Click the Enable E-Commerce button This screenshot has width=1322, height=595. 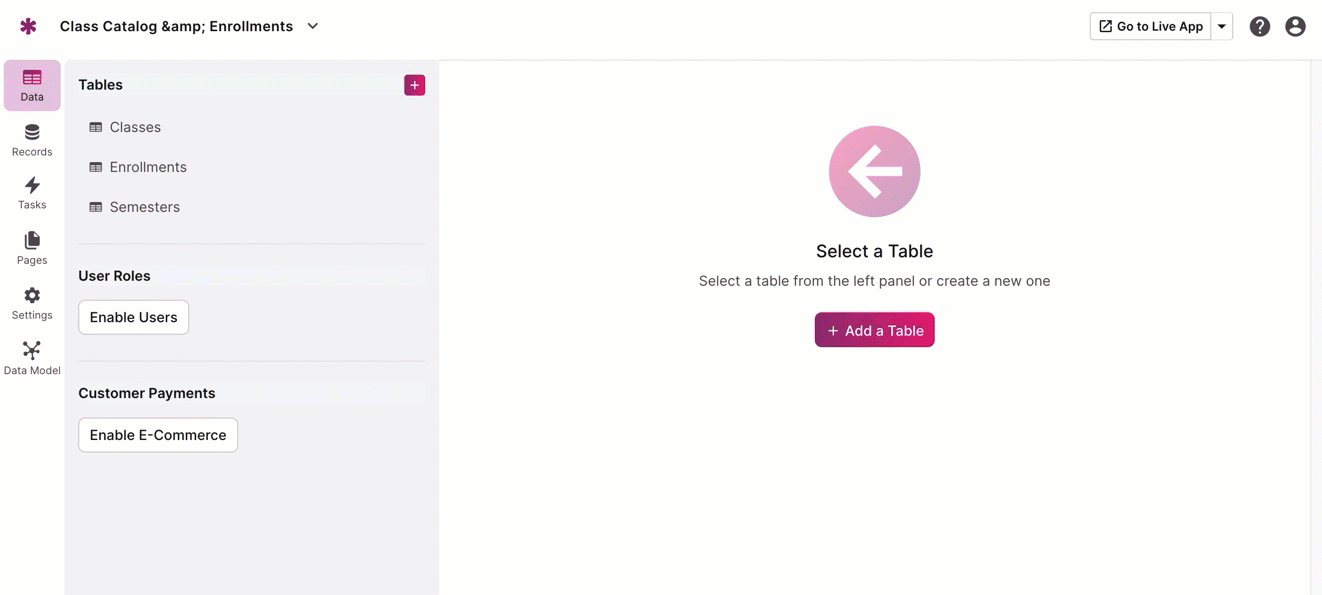click(158, 435)
